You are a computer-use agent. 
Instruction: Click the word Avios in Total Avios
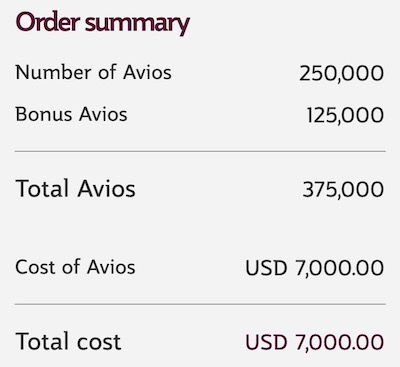106,188
